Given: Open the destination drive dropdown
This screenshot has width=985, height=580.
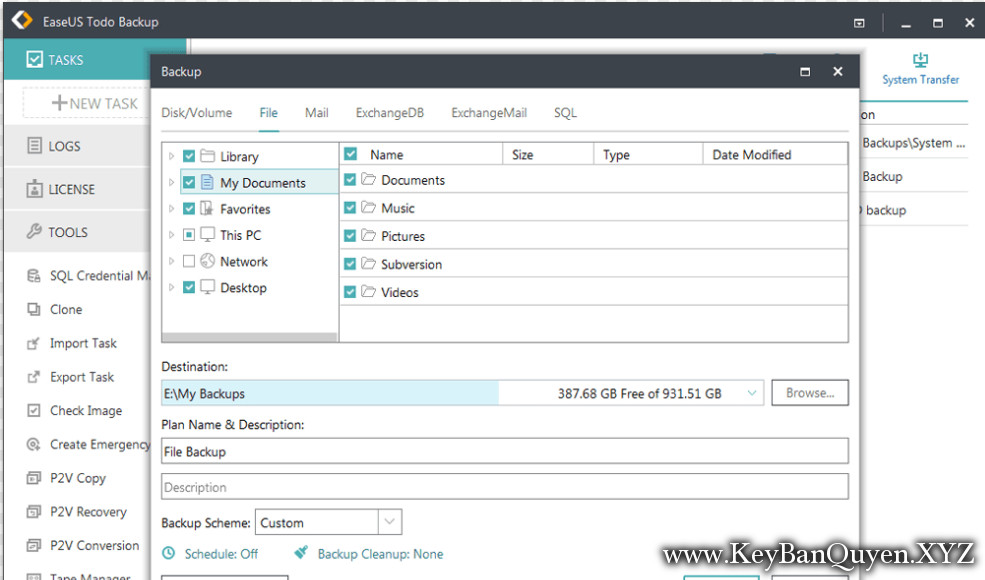Looking at the screenshot, I should tap(752, 392).
